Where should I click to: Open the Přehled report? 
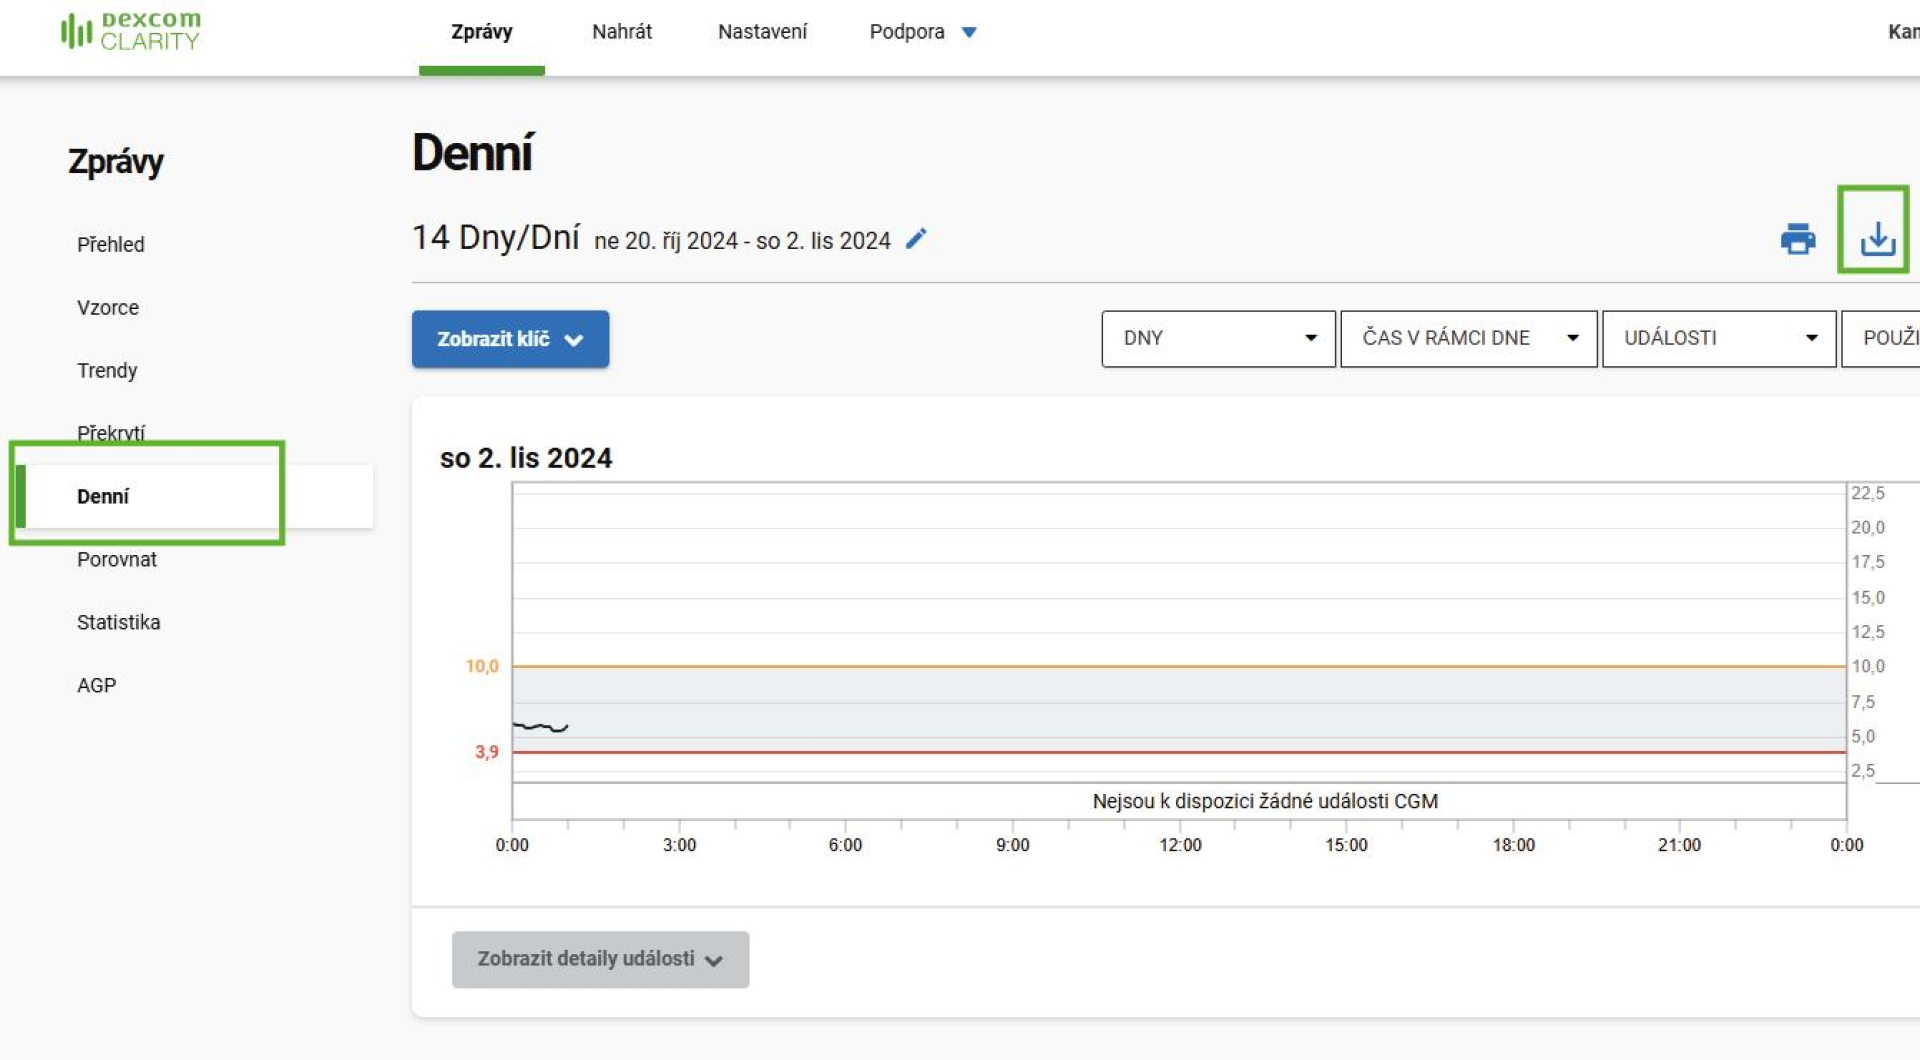coord(111,244)
